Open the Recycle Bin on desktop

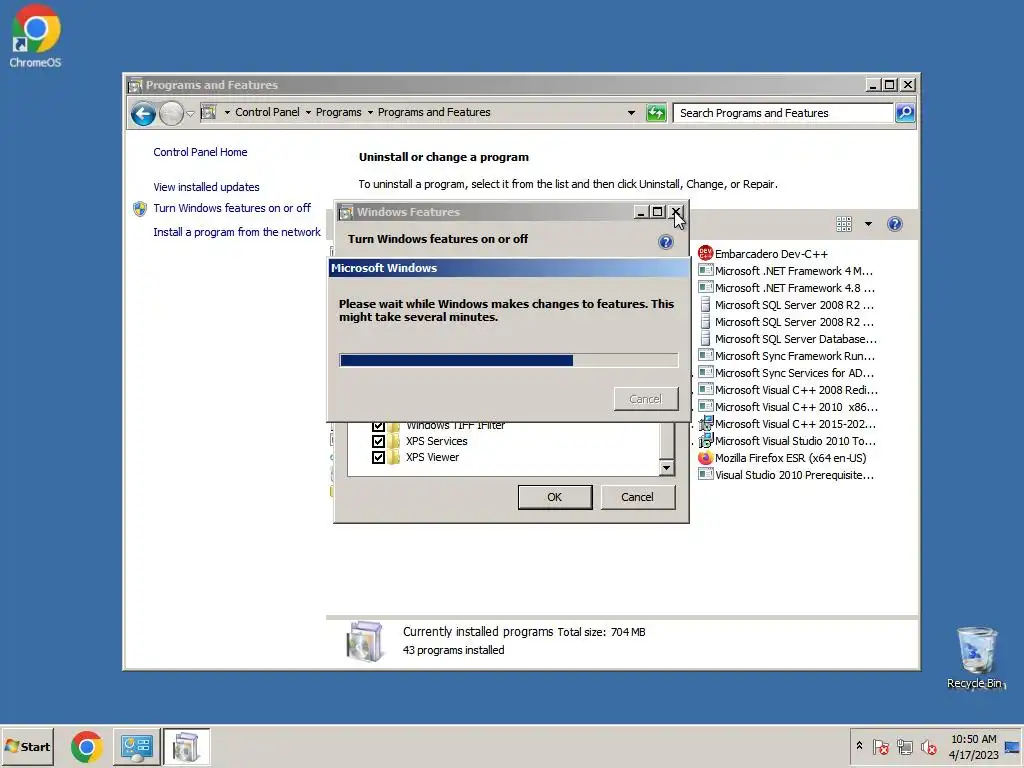coord(976,658)
